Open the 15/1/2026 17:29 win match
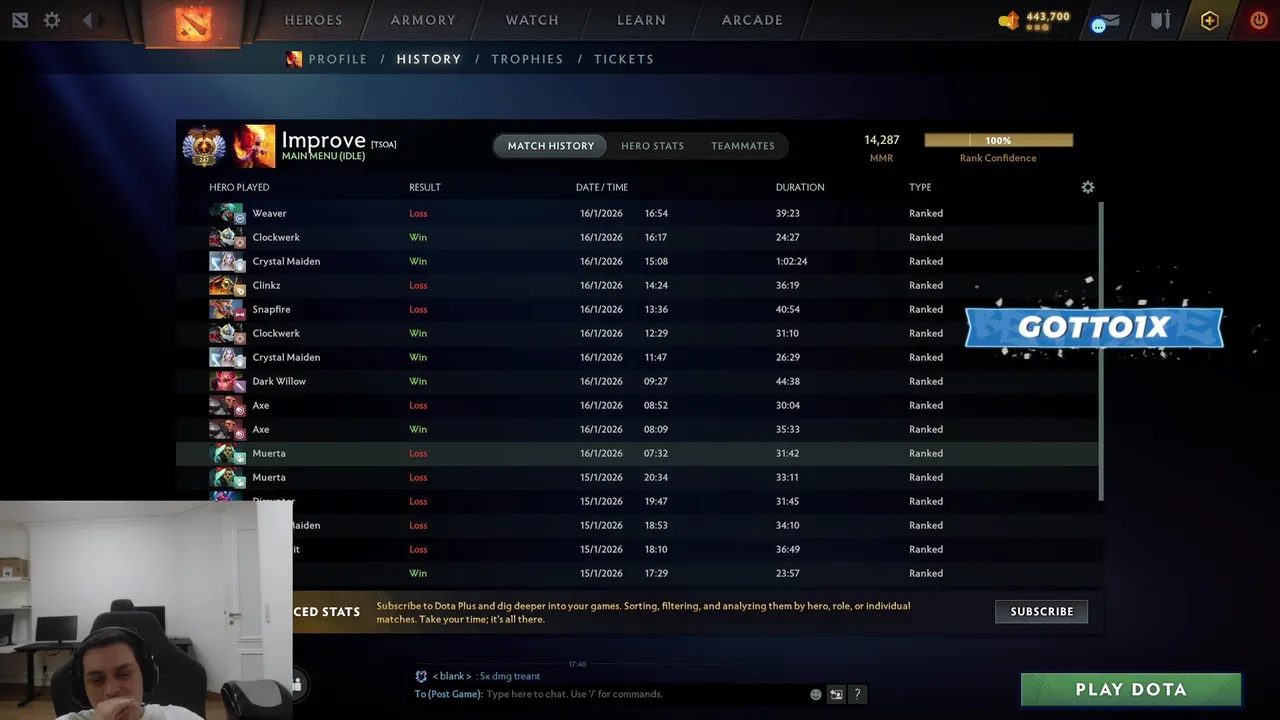 click(x=695, y=573)
